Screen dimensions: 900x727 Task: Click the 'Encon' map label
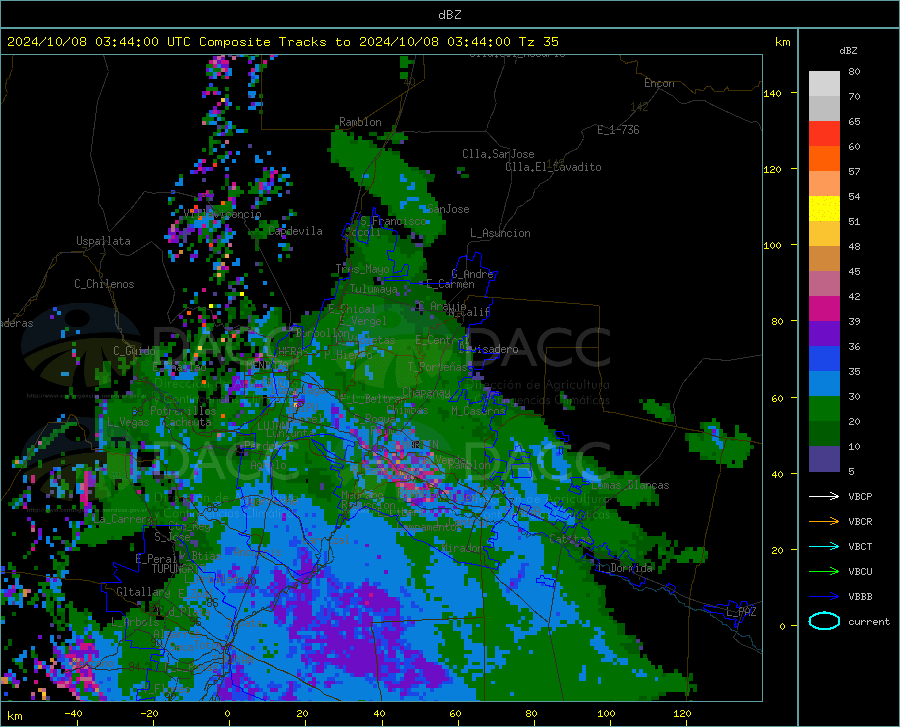[659, 83]
